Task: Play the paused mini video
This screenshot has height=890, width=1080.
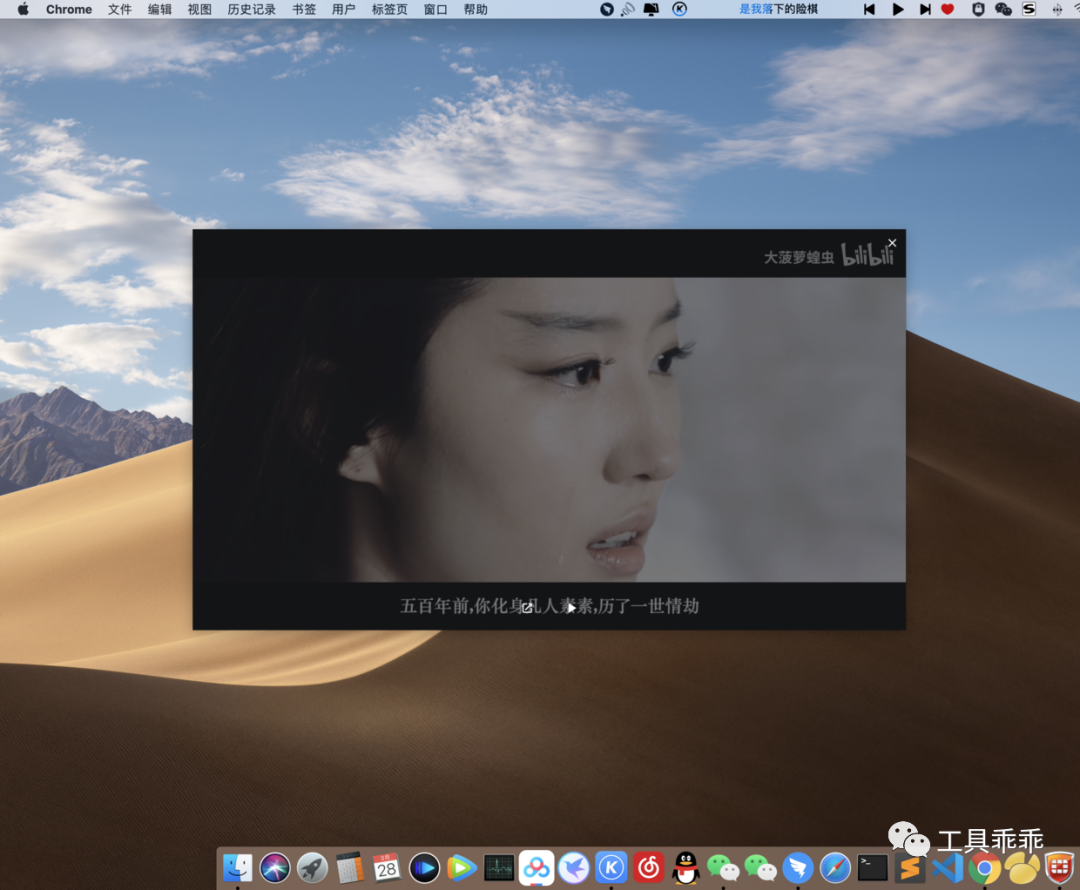Action: pyautogui.click(x=571, y=607)
